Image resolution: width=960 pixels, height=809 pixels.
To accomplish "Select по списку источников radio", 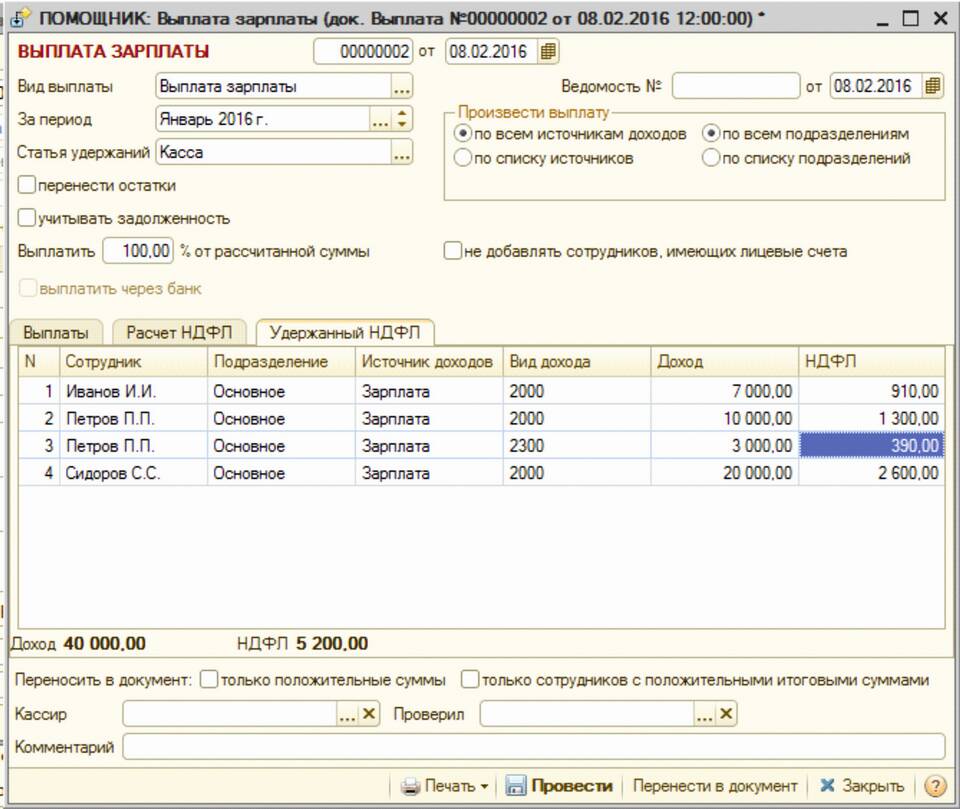I will coord(463,158).
